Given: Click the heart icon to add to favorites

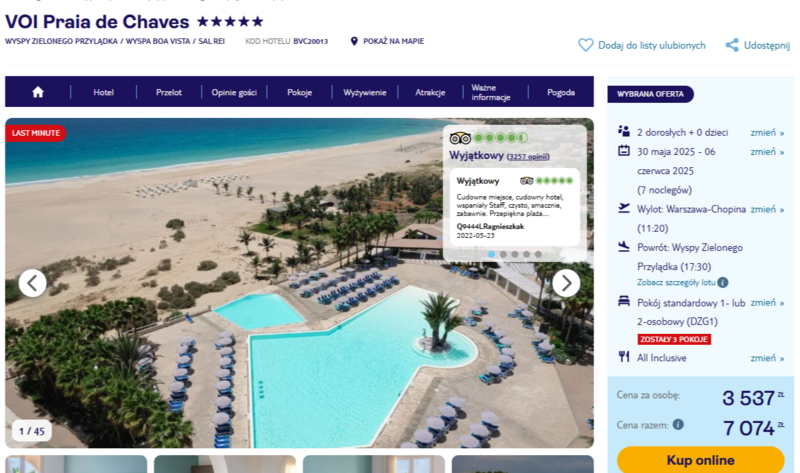Looking at the screenshot, I should 585,45.
